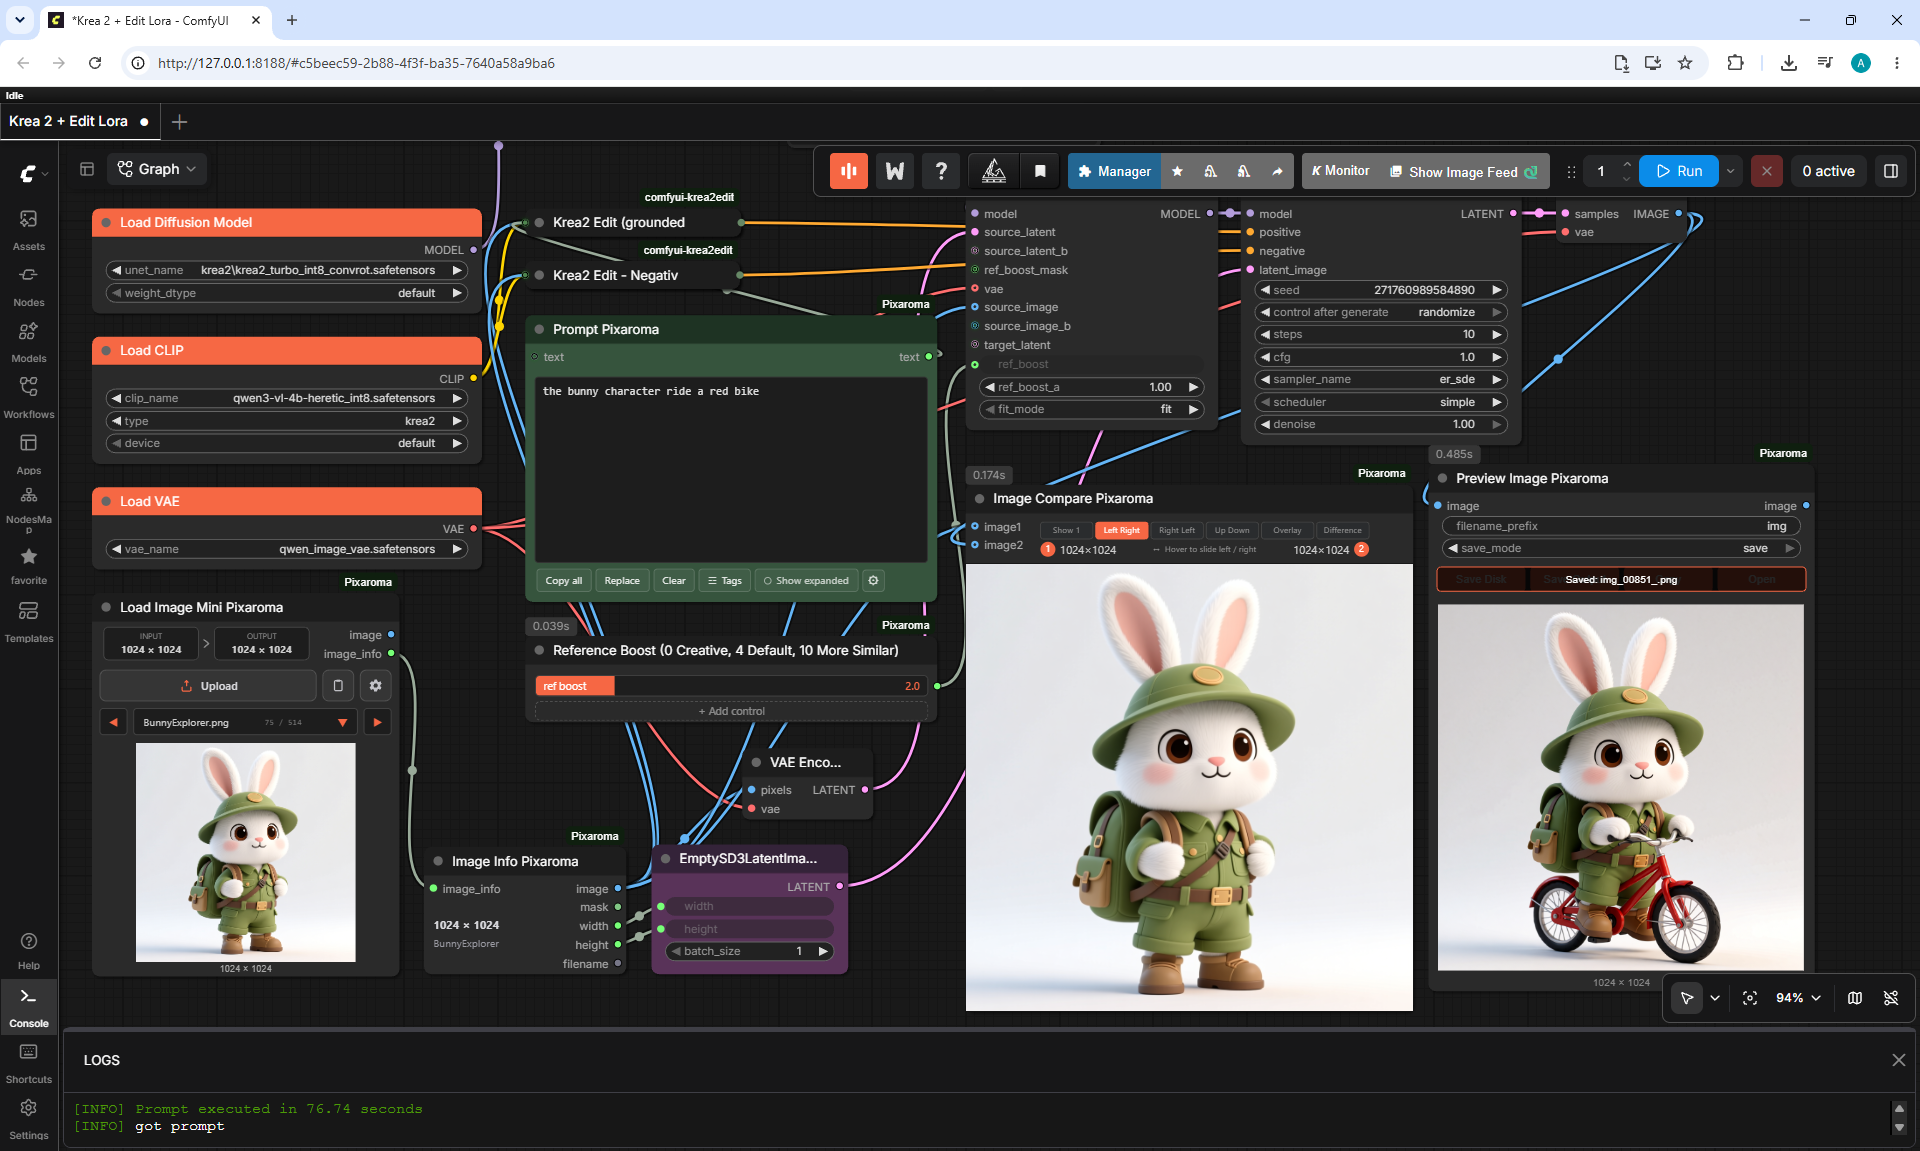Click Copy all in Prompt Pixaroma
This screenshot has width=1920, height=1151.
click(x=563, y=581)
